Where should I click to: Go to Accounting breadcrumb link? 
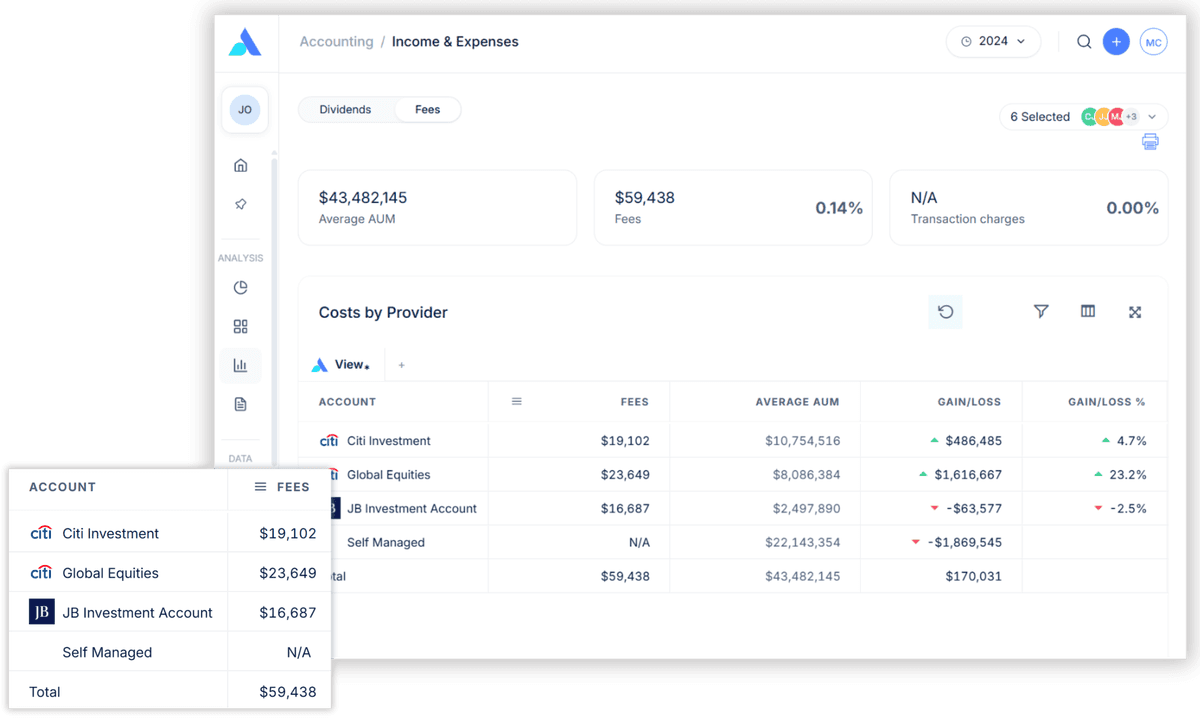pyautogui.click(x=336, y=42)
